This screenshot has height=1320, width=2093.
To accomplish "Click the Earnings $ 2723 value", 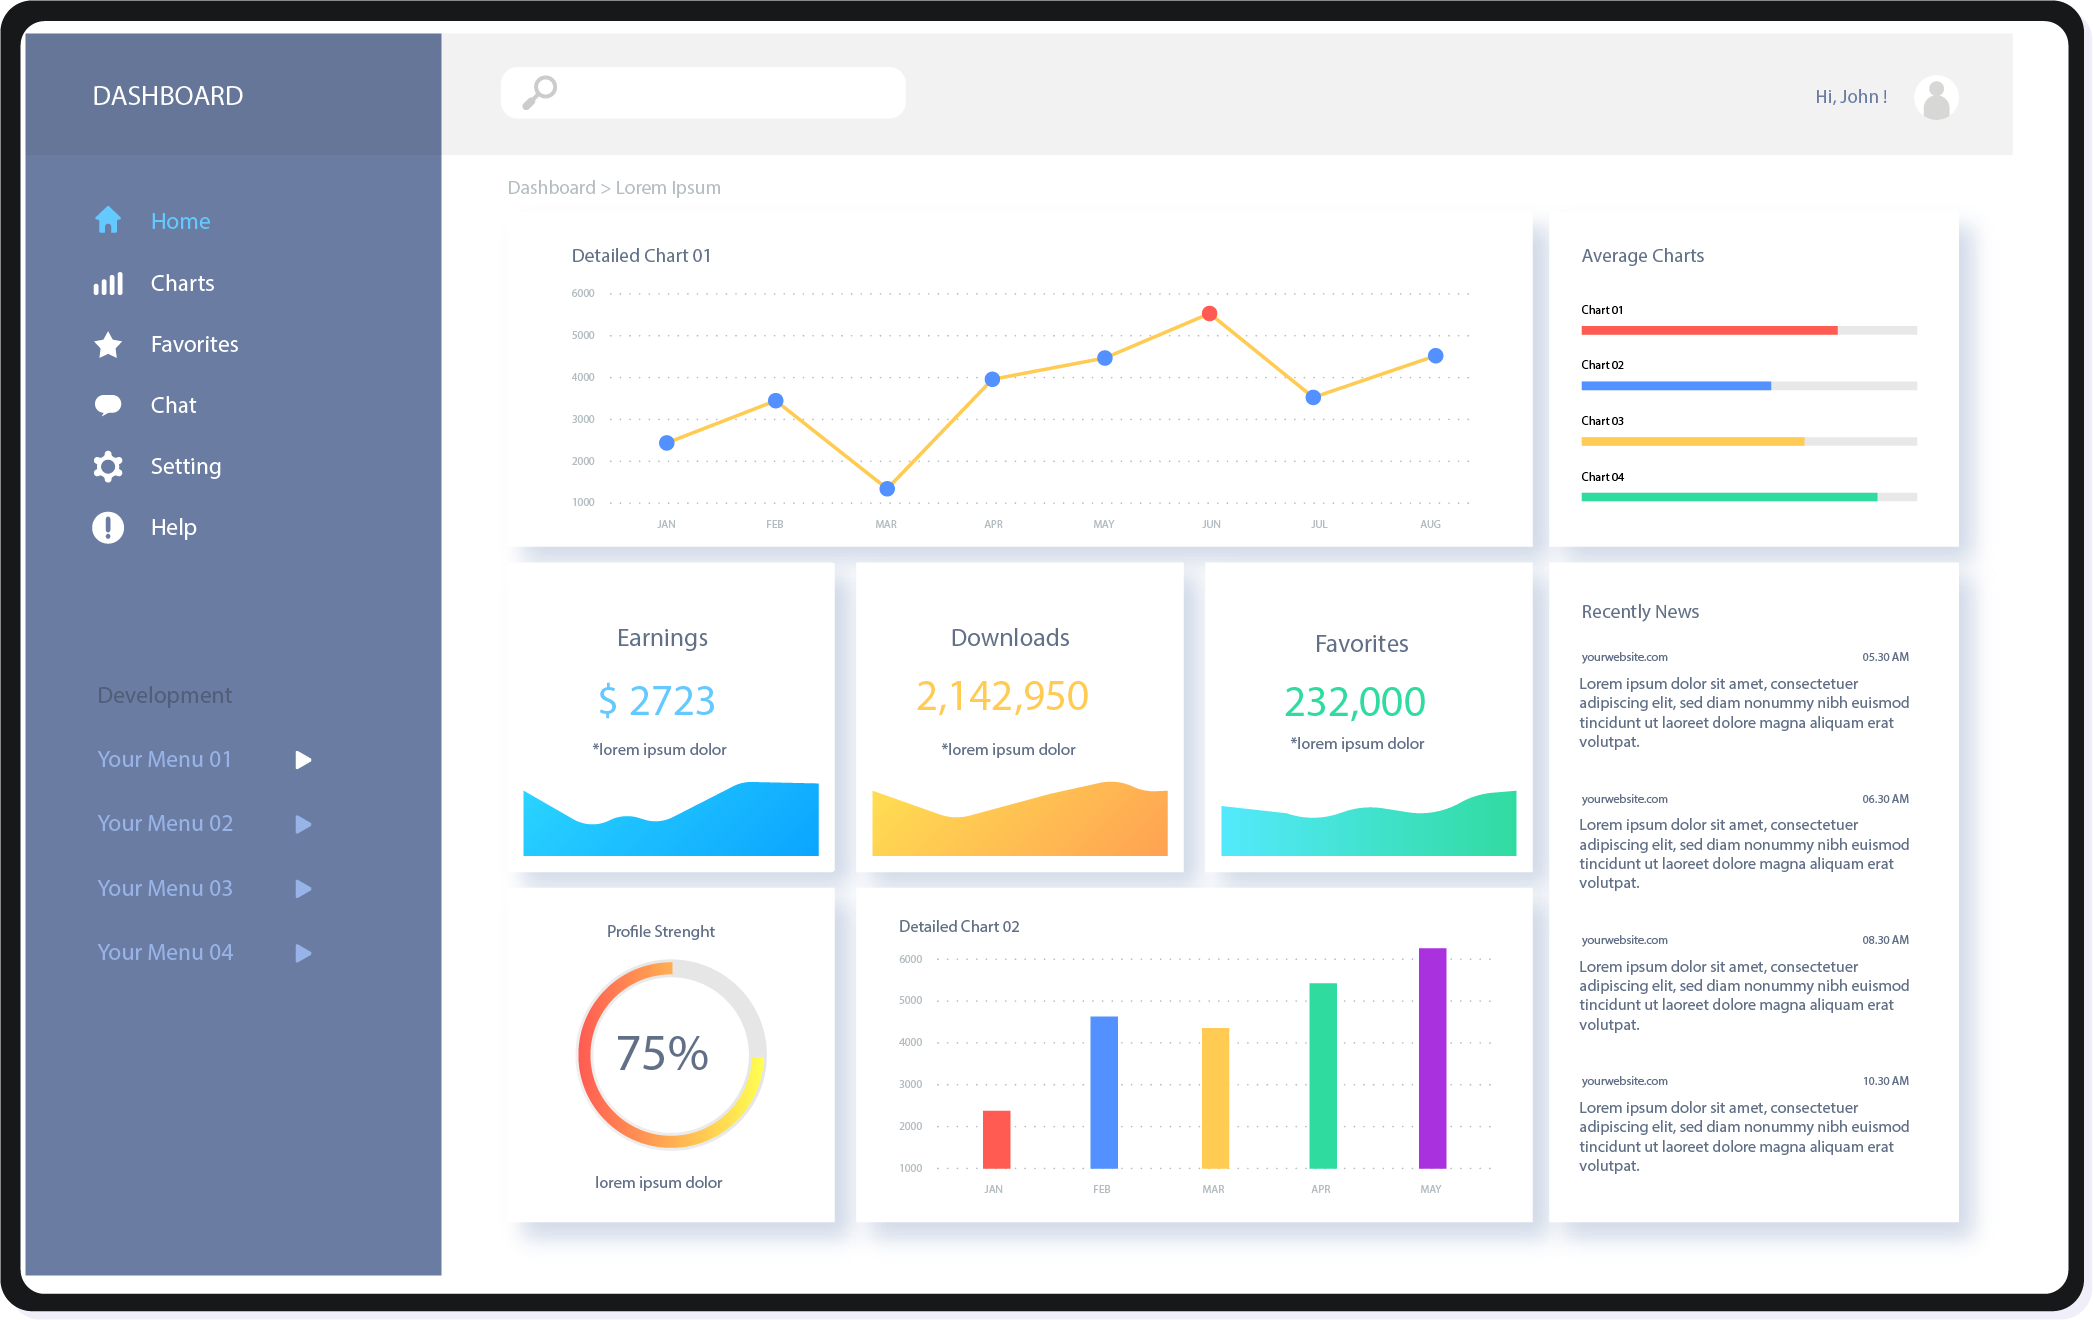I will point(657,701).
